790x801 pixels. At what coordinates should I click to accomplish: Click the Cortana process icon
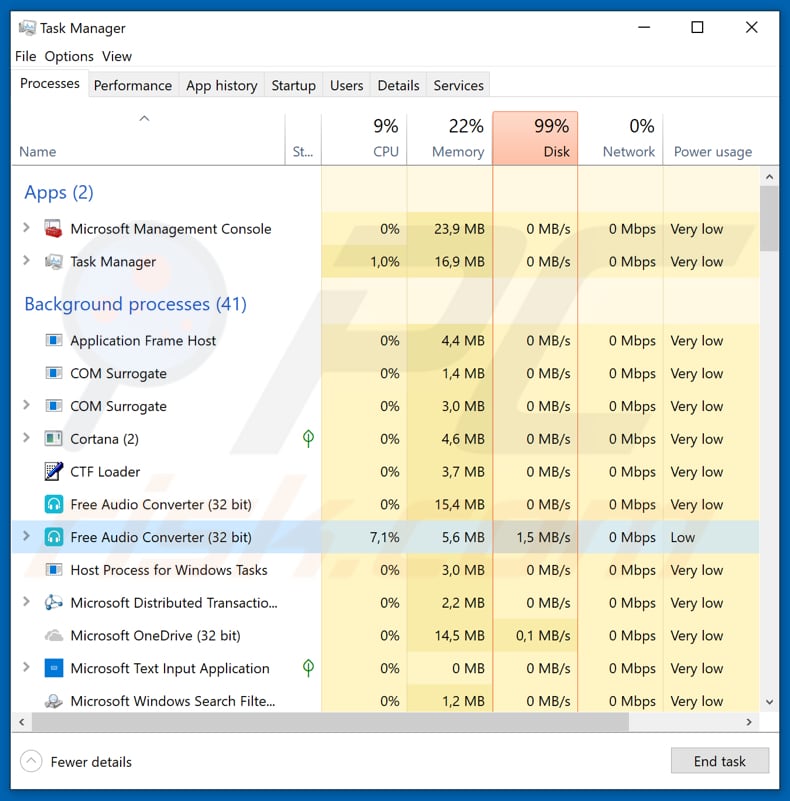pyautogui.click(x=53, y=438)
